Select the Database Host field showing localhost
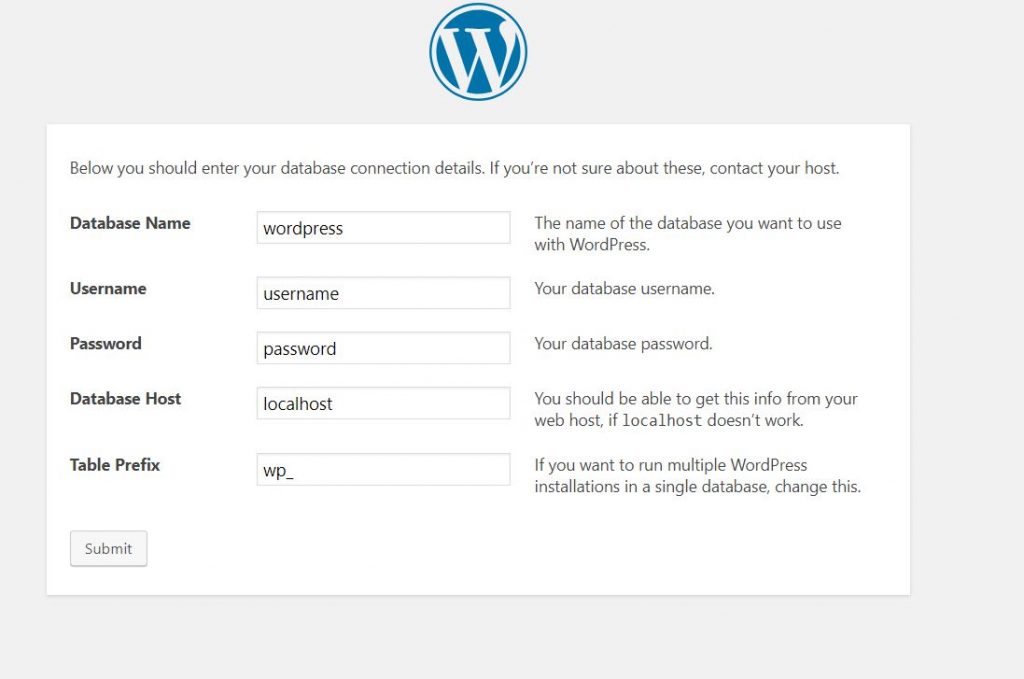This screenshot has height=679, width=1024. click(x=383, y=403)
